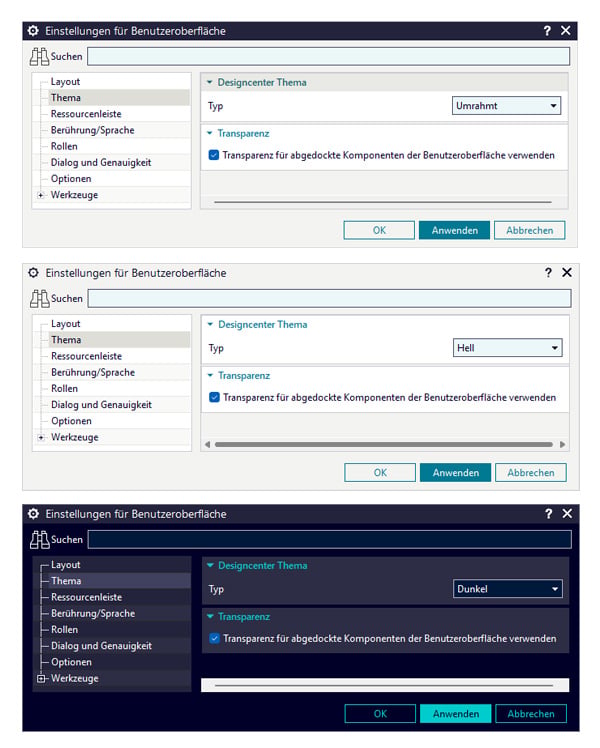
Task: Select Layout in the Dunkel dialog tree
Action: 66,564
